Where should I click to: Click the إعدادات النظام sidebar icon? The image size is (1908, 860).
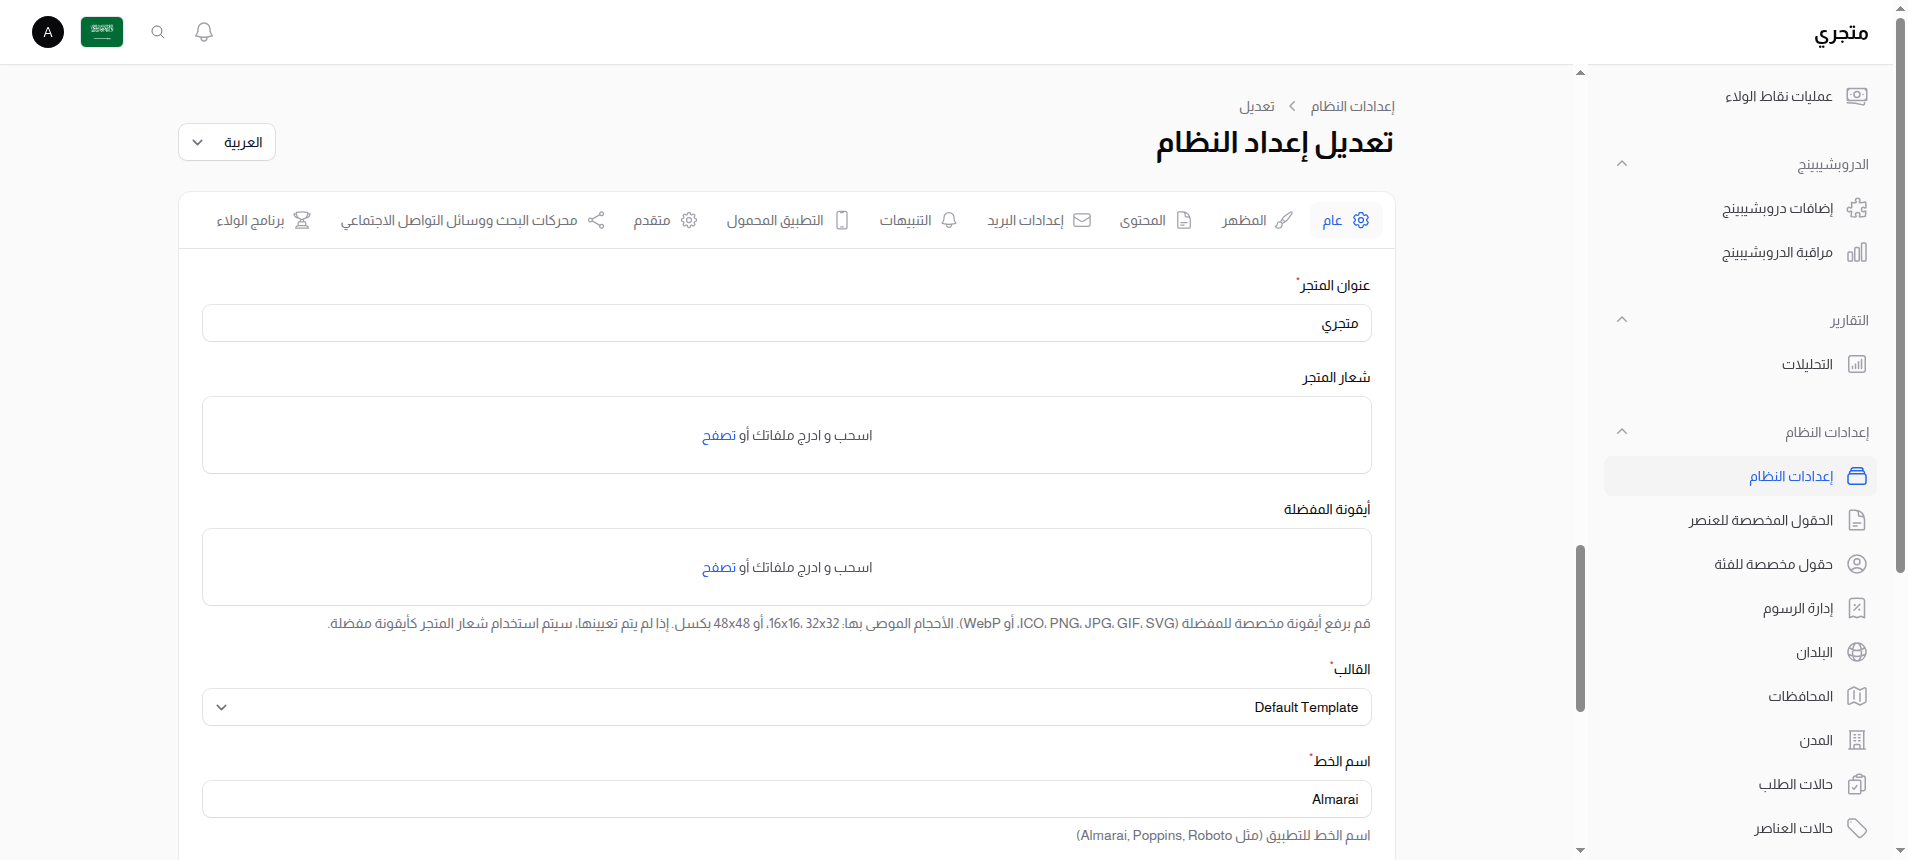tap(1857, 476)
